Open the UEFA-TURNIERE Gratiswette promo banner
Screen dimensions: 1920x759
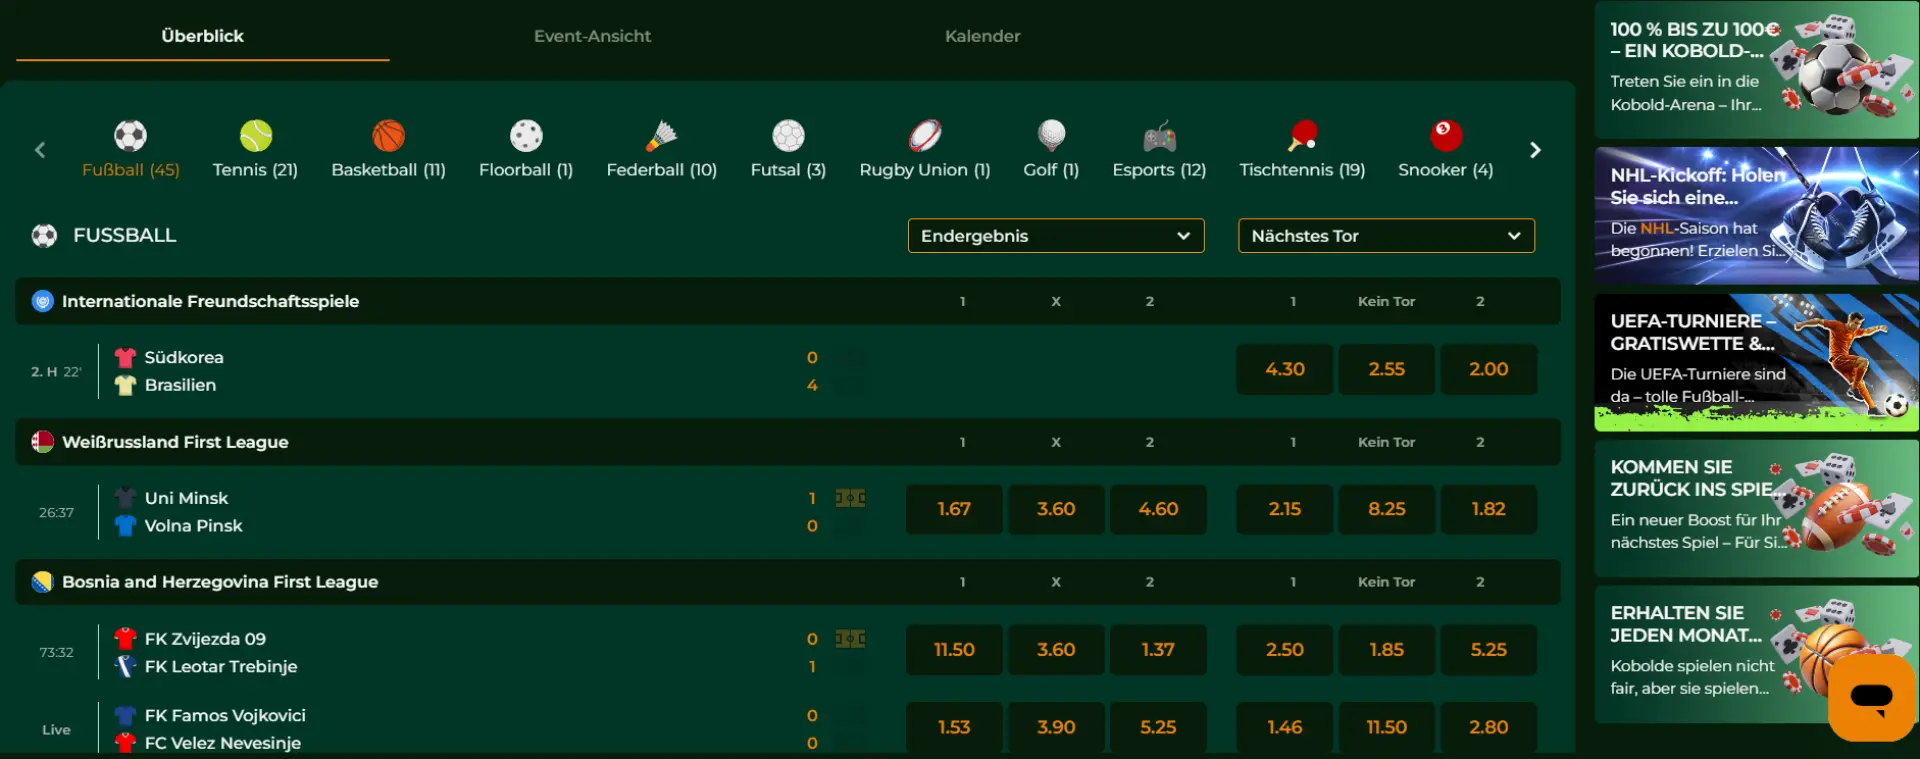(x=1756, y=362)
